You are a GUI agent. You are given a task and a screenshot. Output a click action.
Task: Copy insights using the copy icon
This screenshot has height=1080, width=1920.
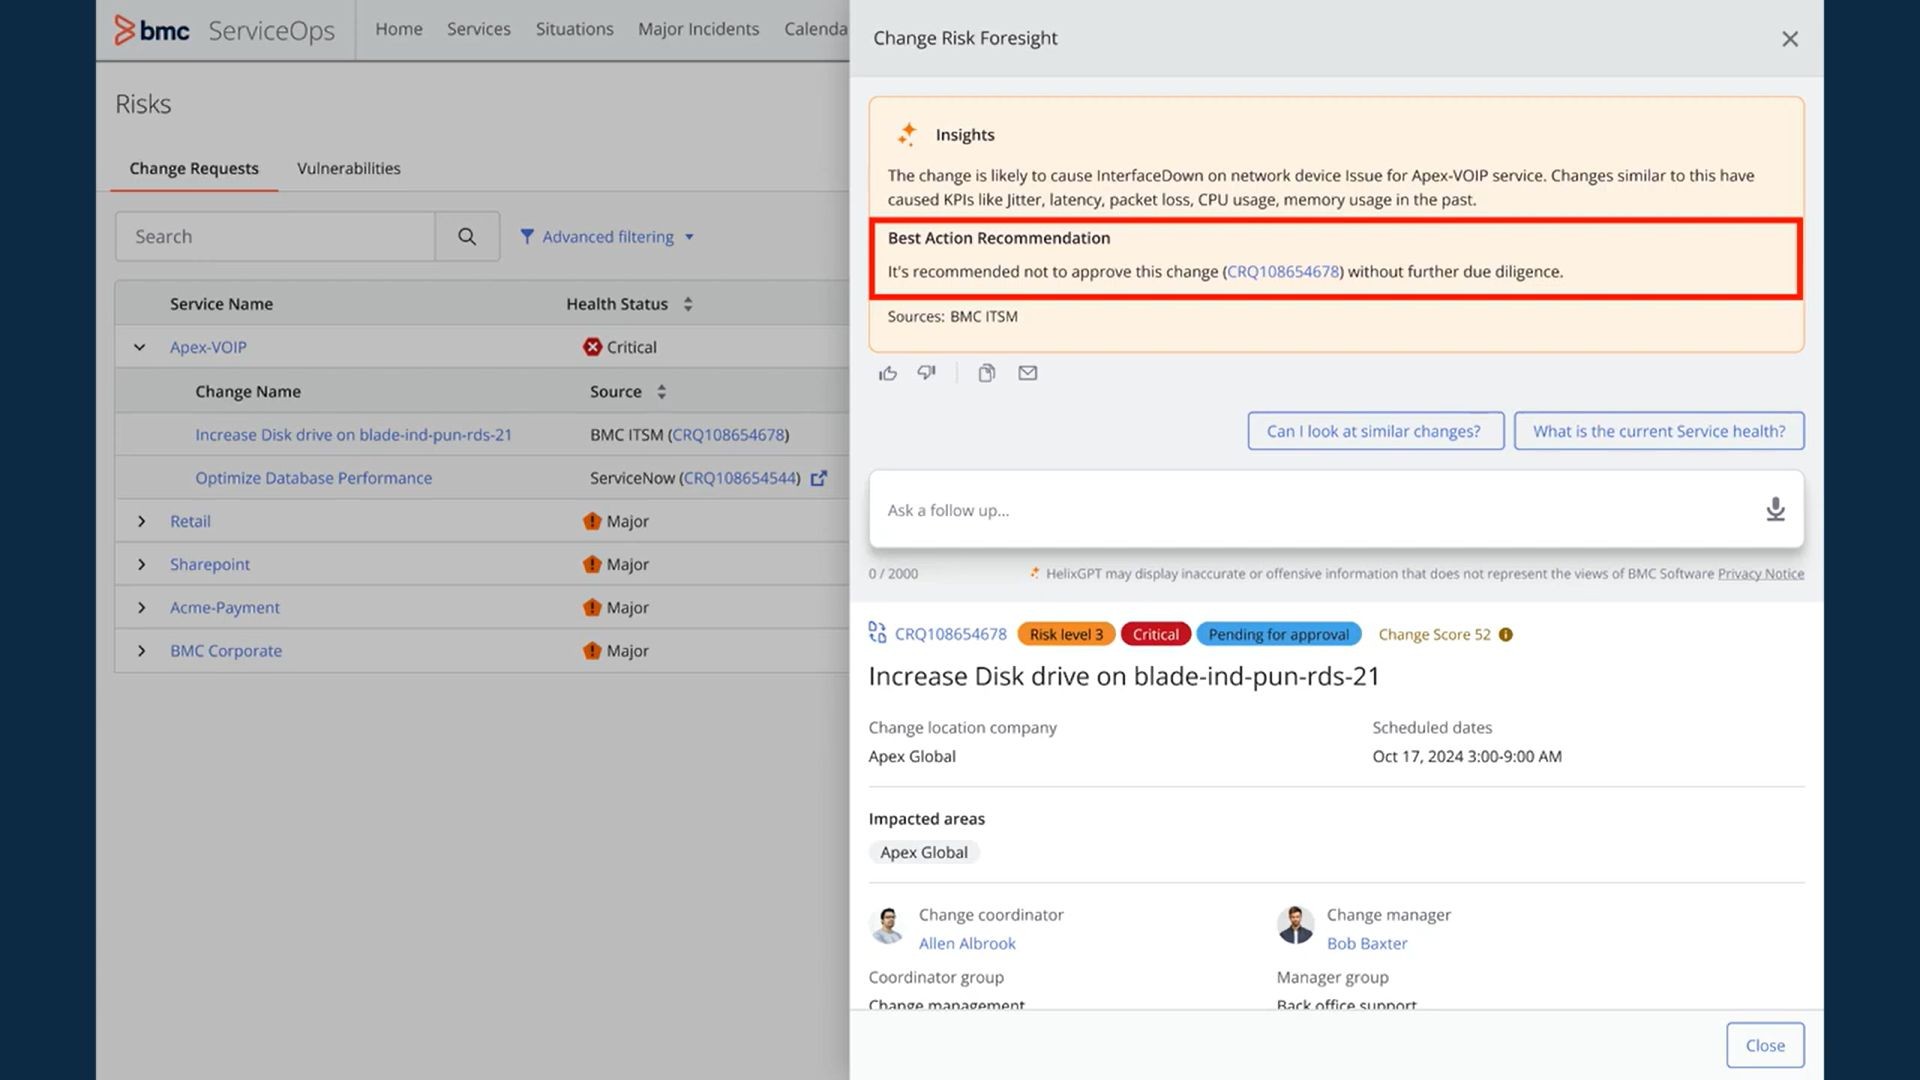pyautogui.click(x=986, y=373)
